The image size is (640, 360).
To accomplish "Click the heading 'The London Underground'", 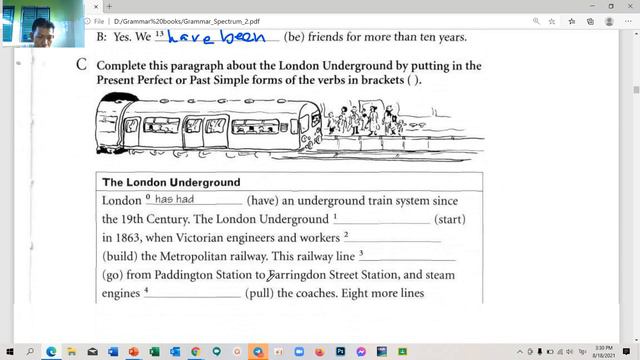I will pyautogui.click(x=171, y=182).
